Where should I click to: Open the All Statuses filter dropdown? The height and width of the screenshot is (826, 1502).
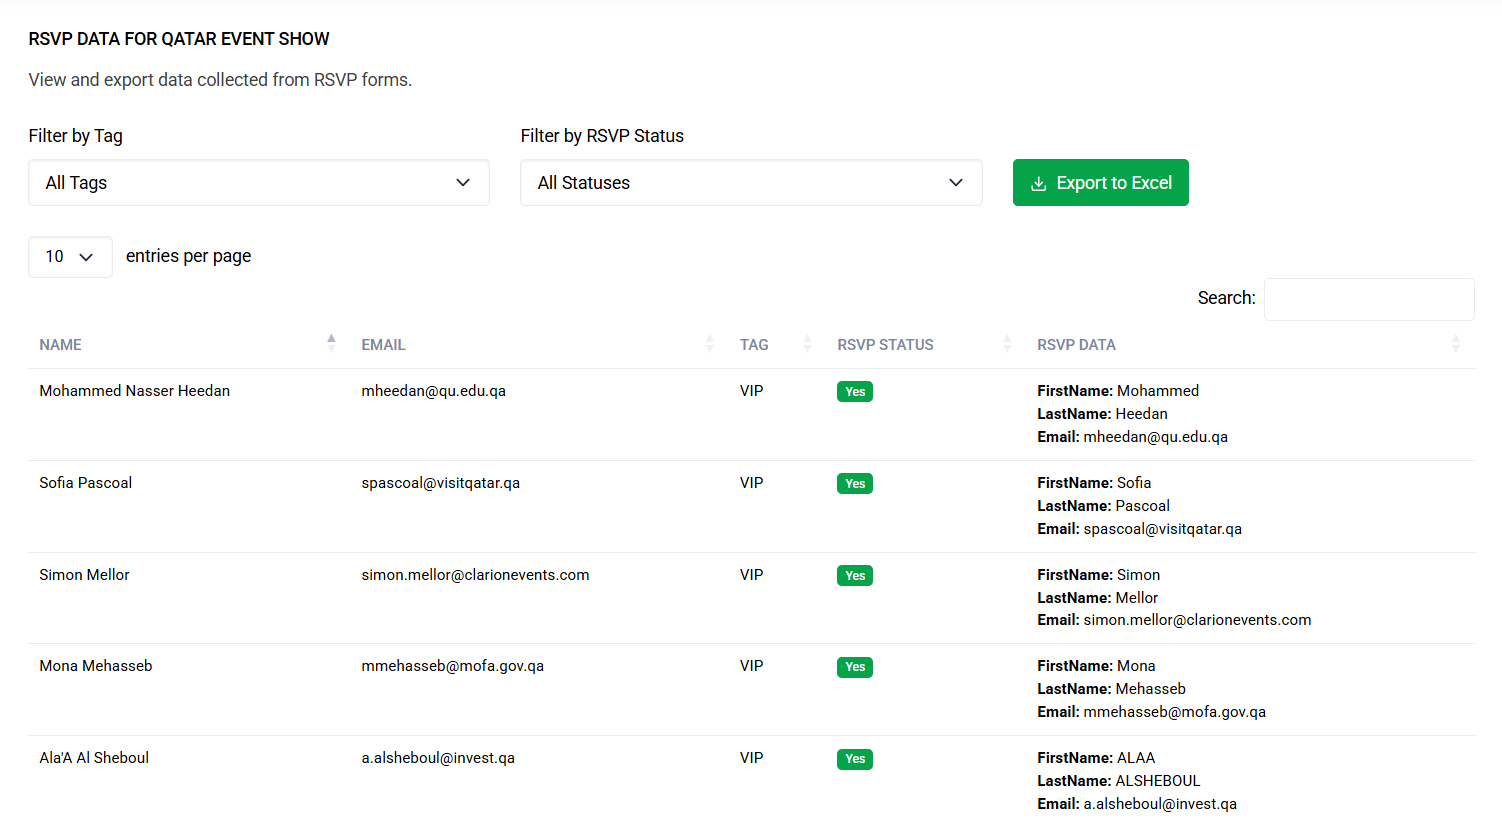[x=751, y=182]
